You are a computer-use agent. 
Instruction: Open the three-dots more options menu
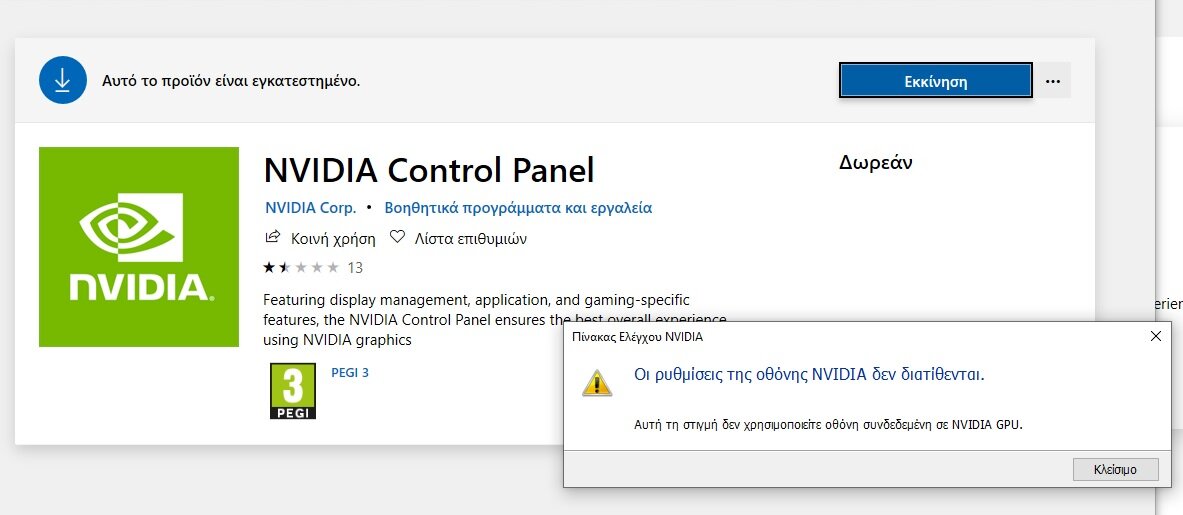1053,81
